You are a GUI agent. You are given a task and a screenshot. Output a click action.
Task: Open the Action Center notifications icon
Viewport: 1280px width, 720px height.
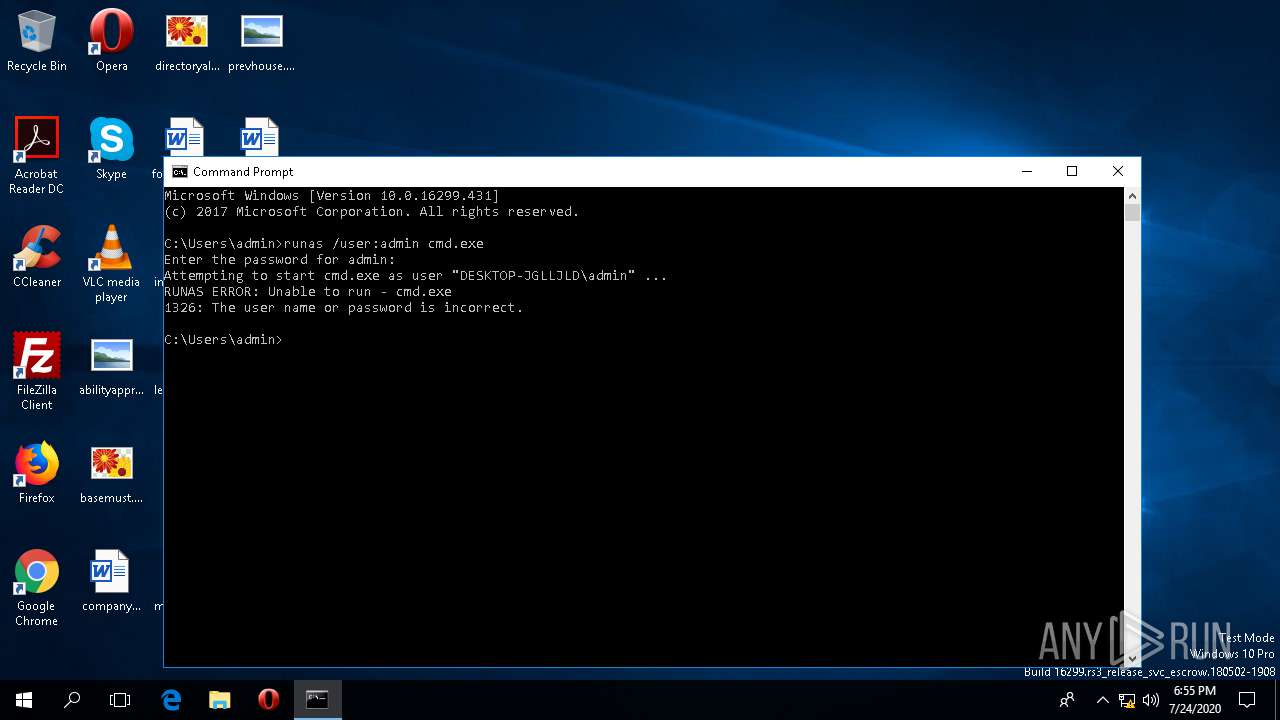click(x=1247, y=700)
